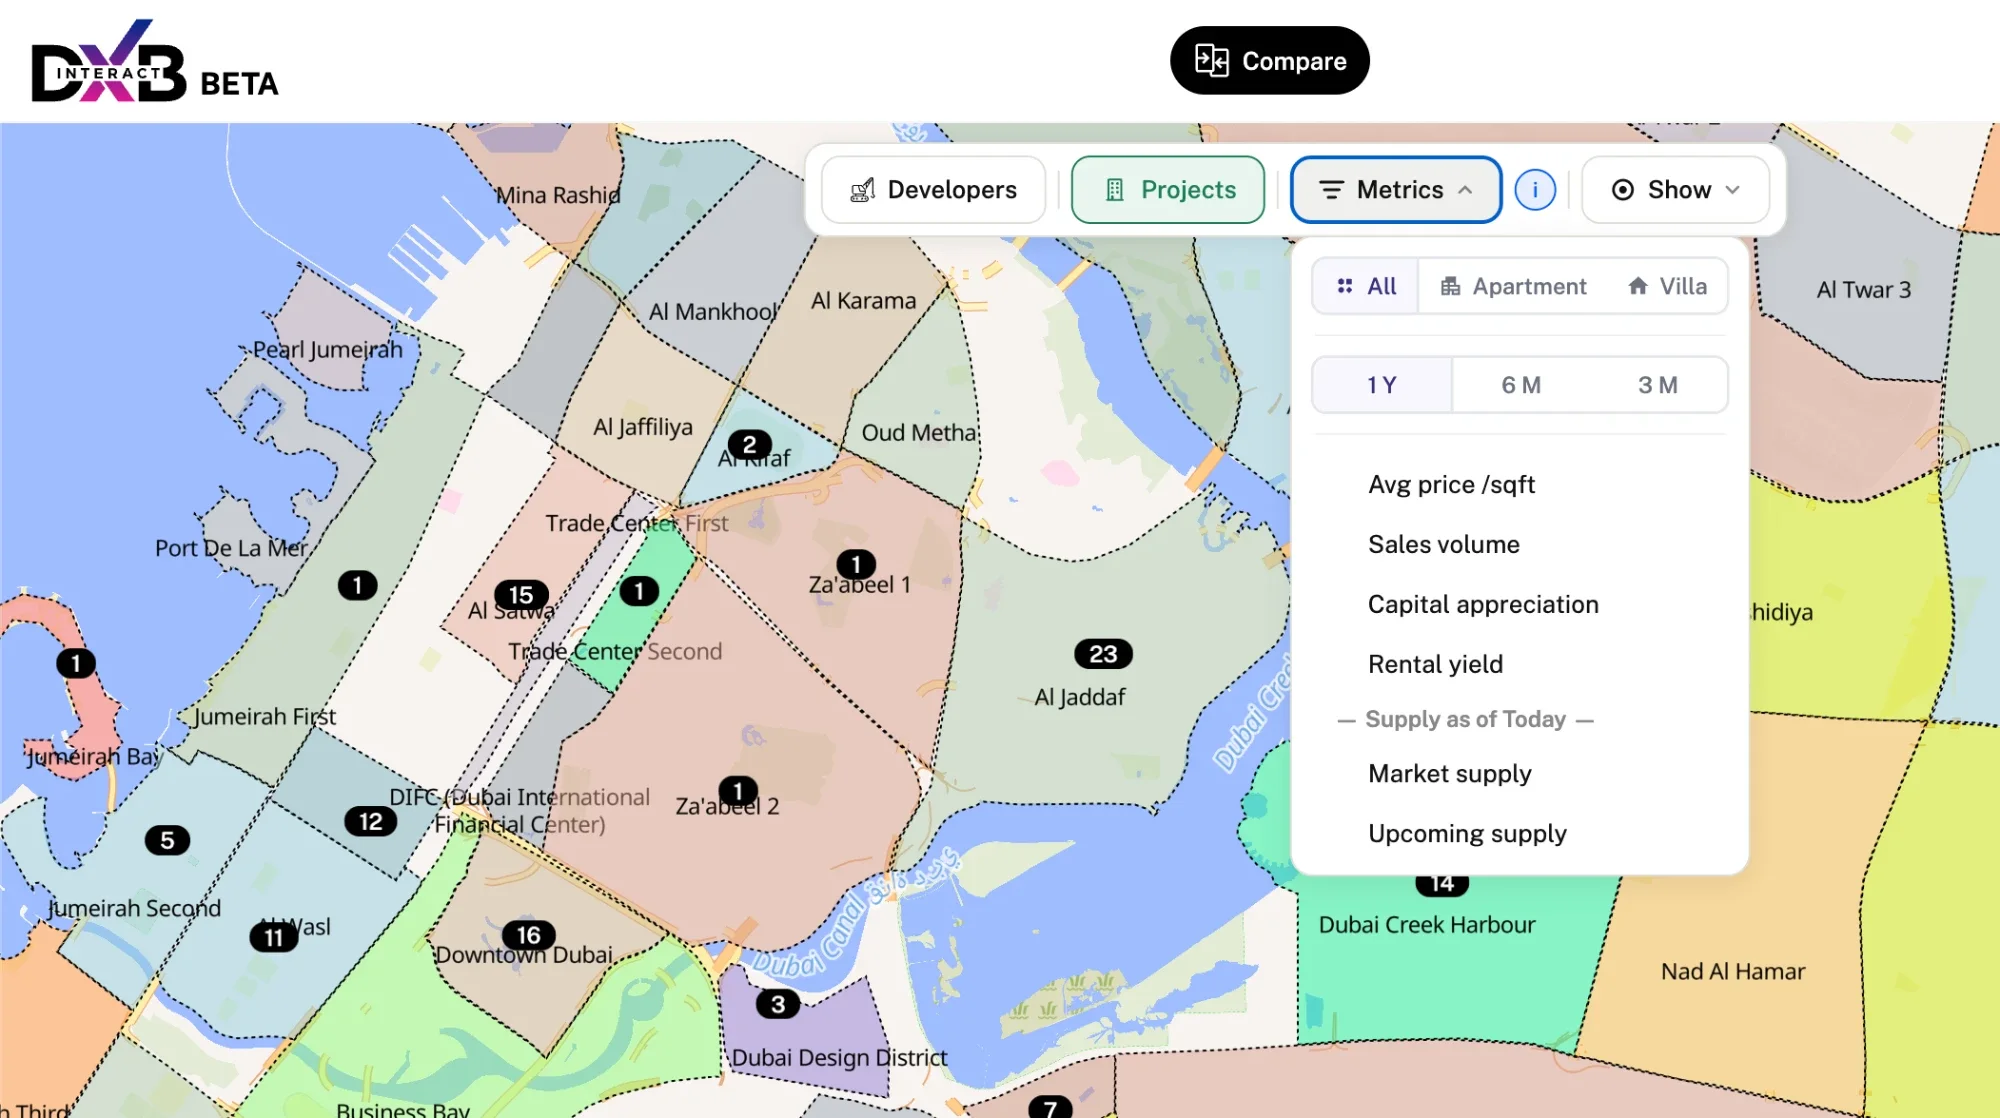2000x1118 pixels.
Task: Click the Nad Al Hamar area label
Action: 1733,972
